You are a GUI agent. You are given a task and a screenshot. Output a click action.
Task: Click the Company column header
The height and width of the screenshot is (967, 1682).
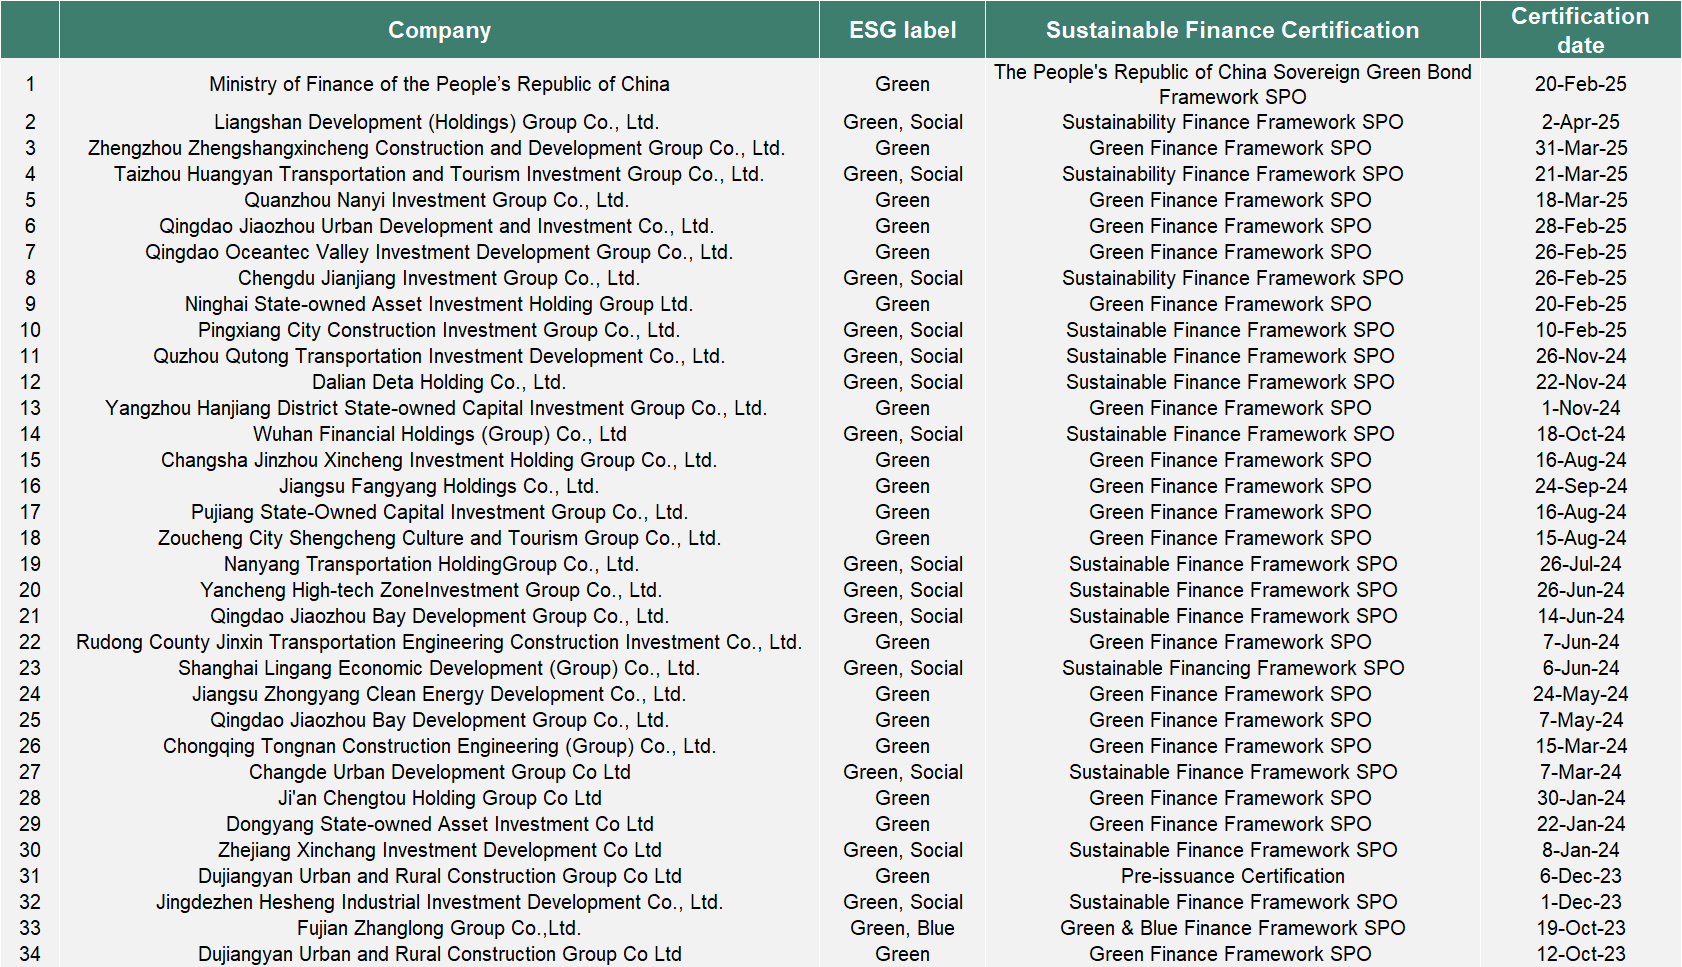pyautogui.click(x=439, y=30)
